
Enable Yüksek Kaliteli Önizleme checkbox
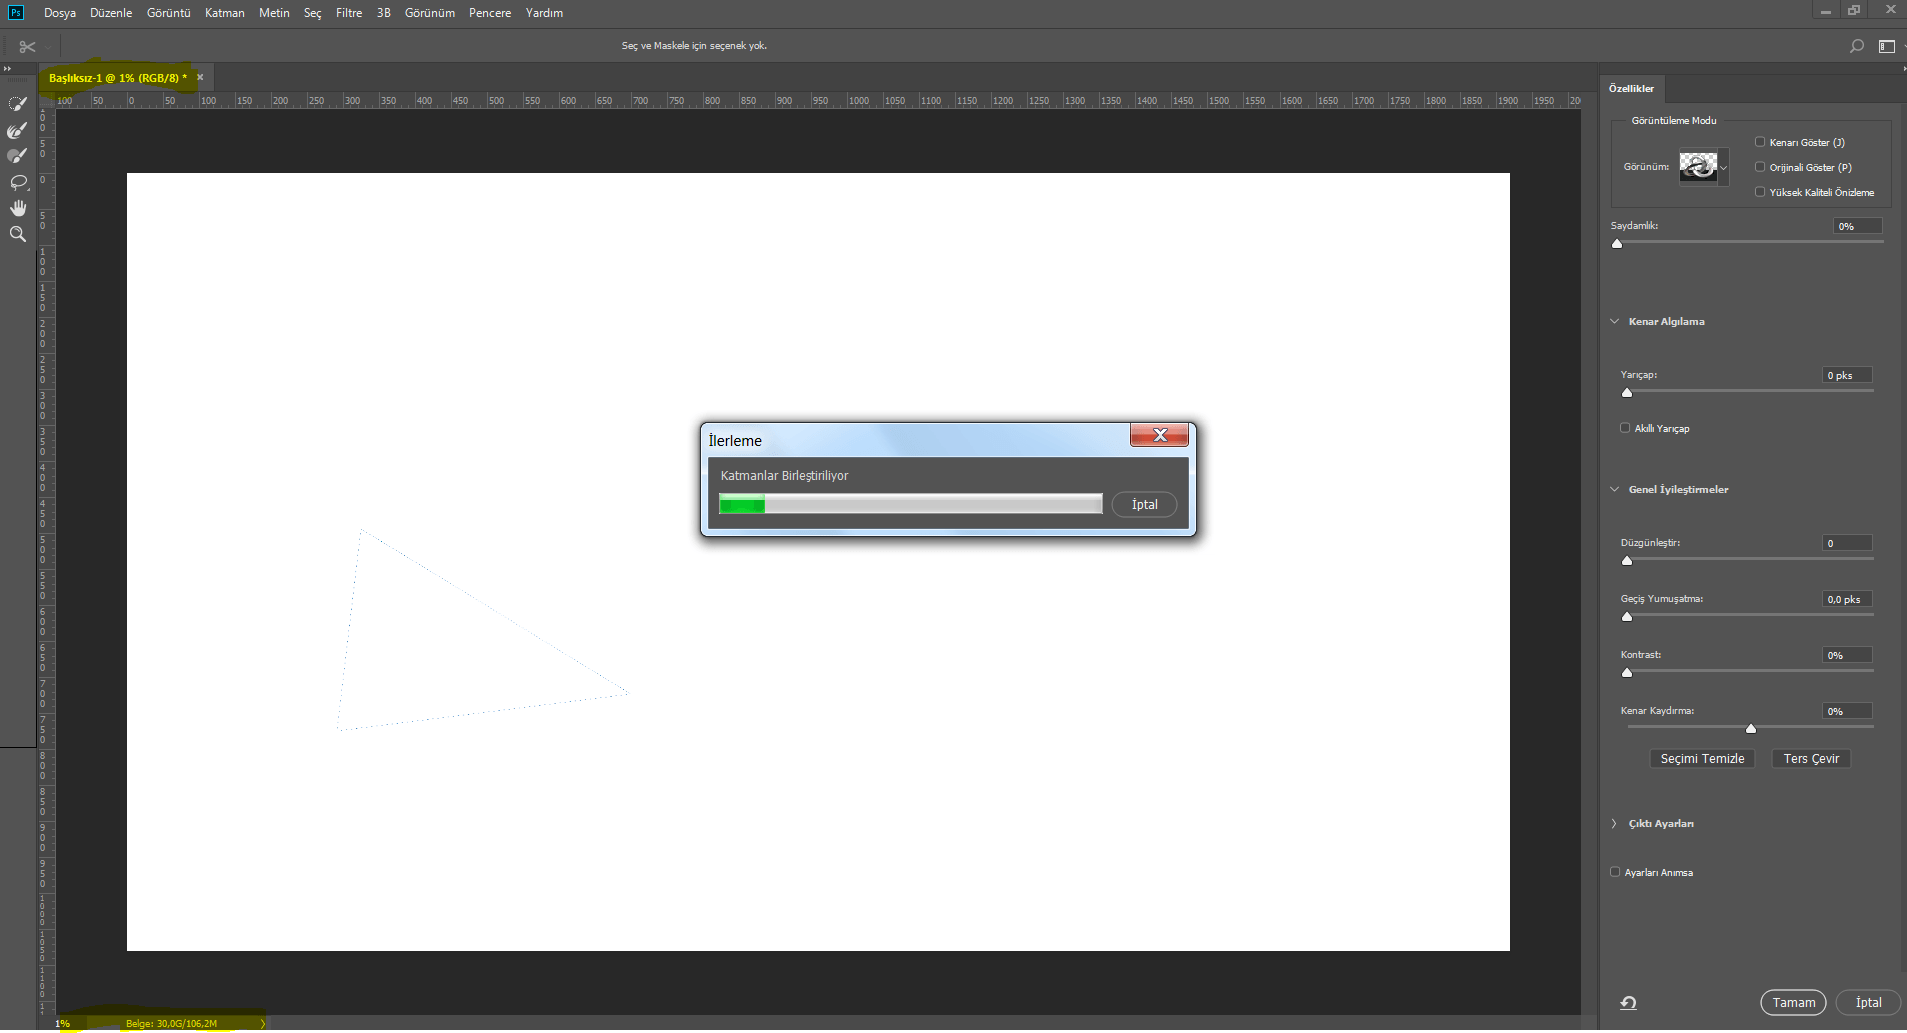pyautogui.click(x=1760, y=192)
